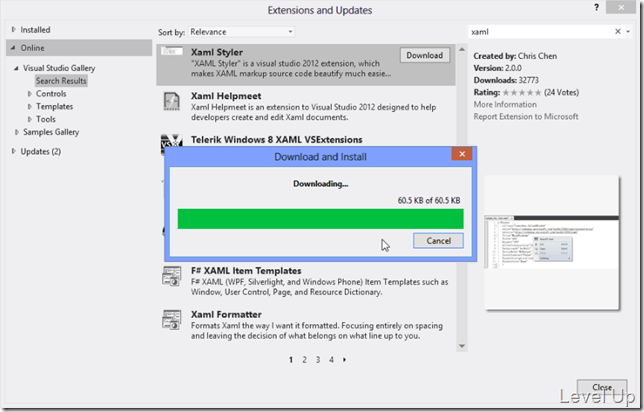The width and height of the screenshot is (644, 412).
Task: Click the results list scrollbar up arrow
Action: [x=462, y=49]
